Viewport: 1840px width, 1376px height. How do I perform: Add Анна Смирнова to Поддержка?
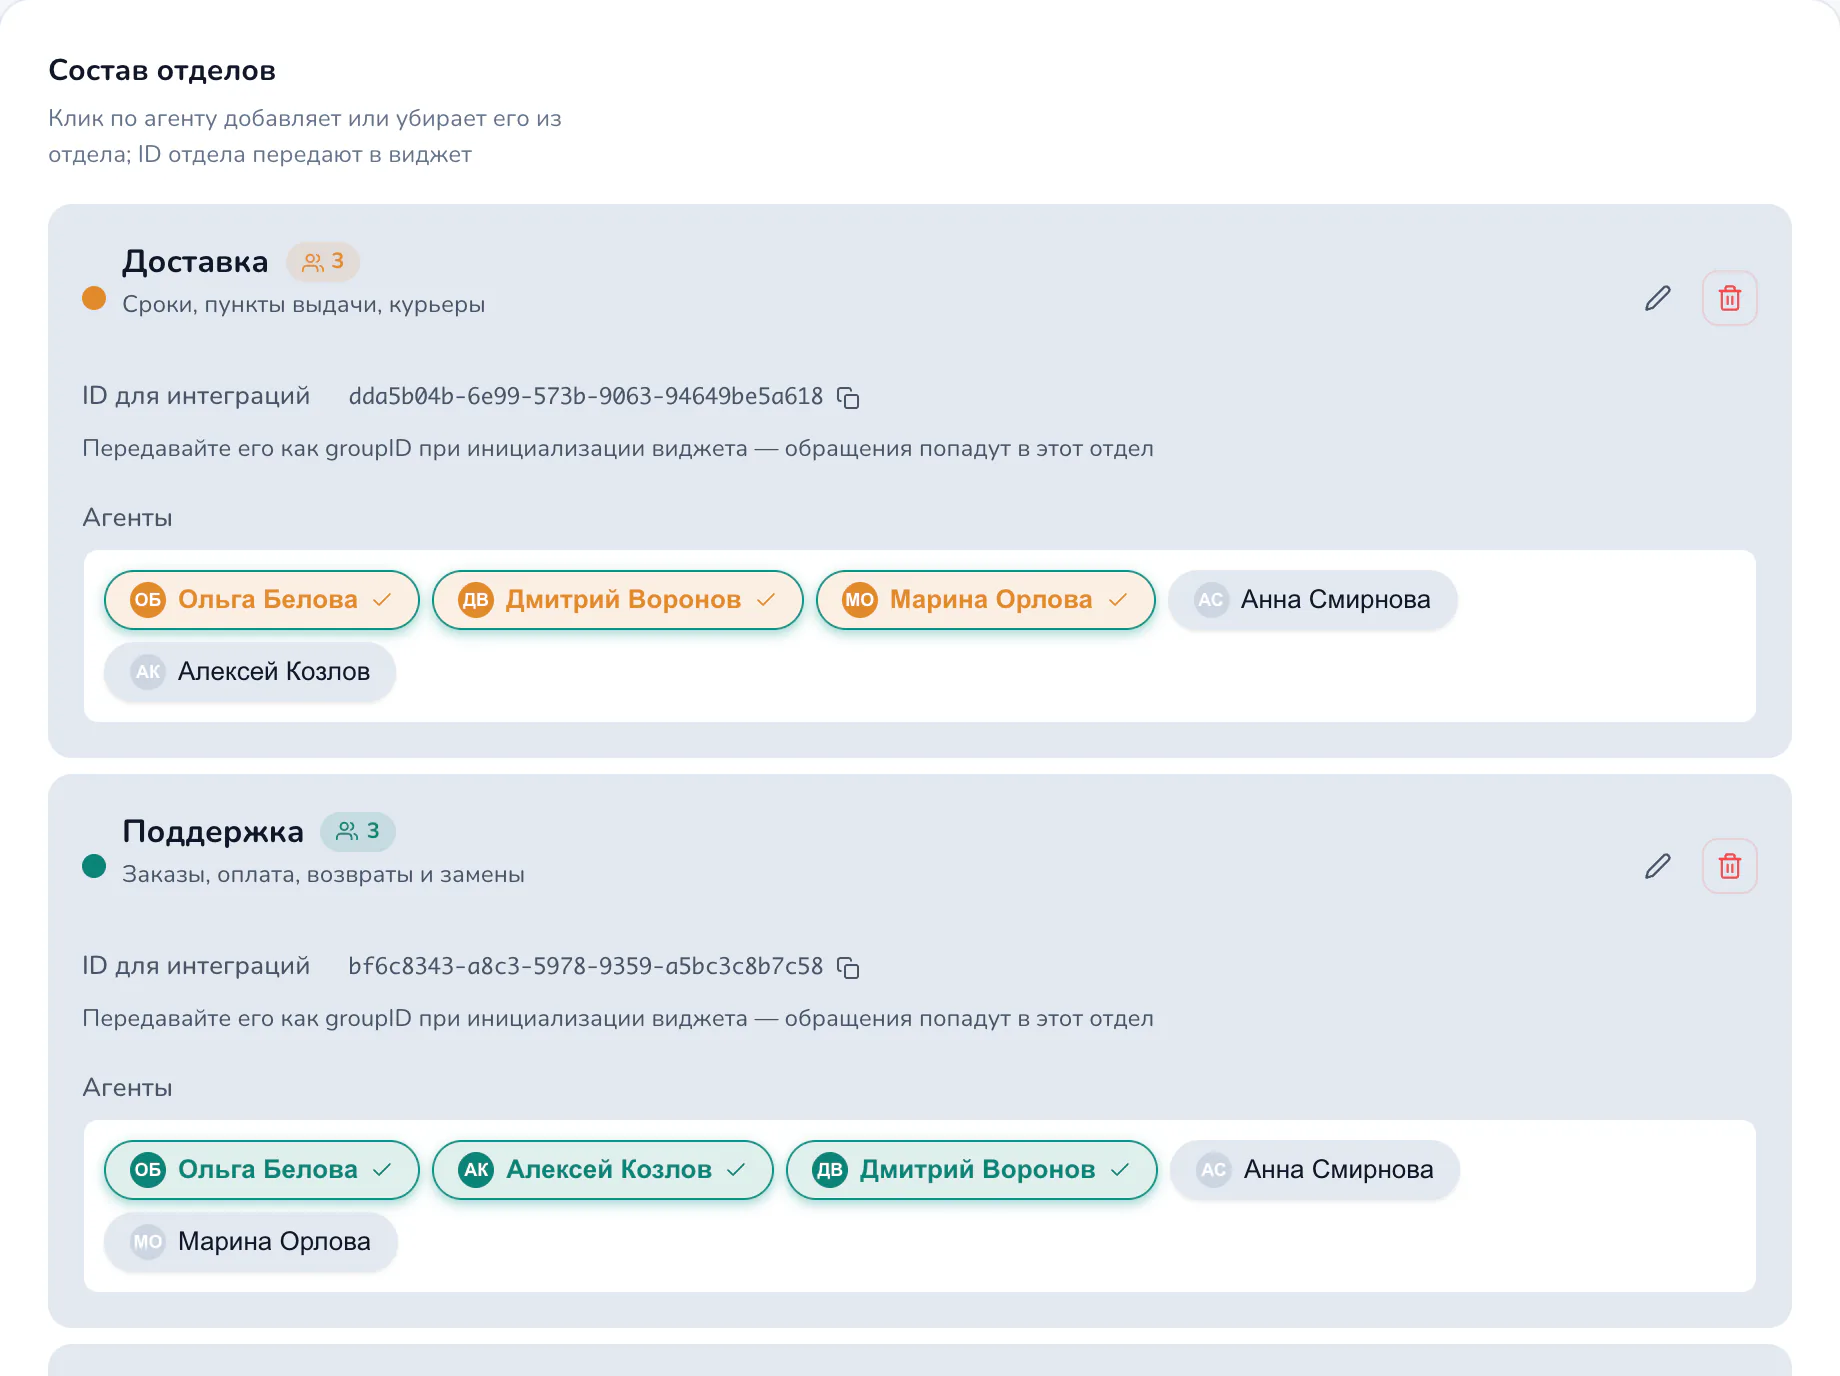[x=1315, y=1170]
